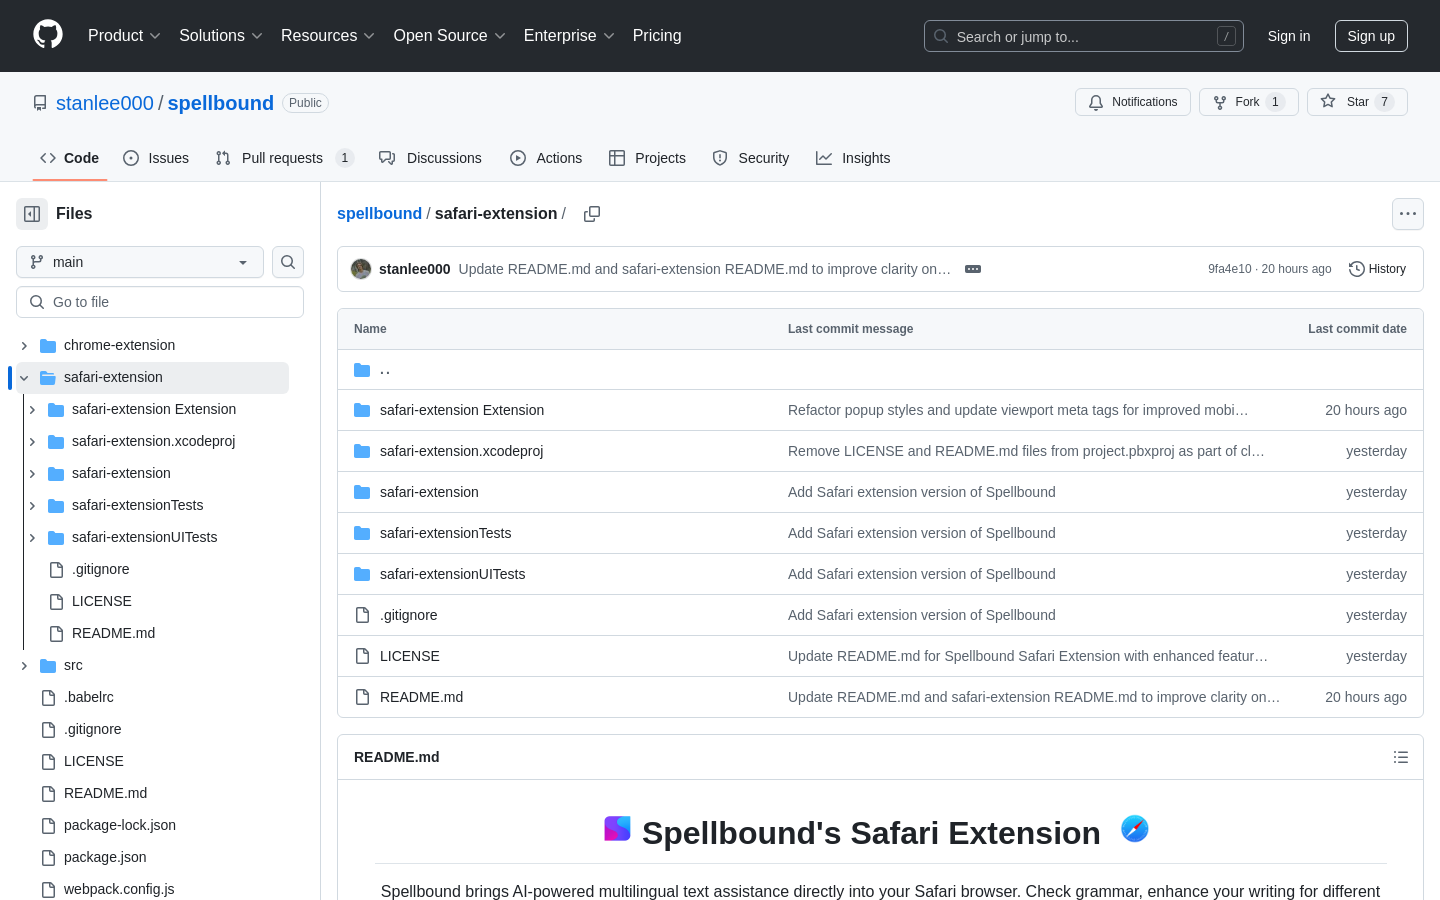Focus the Go to file field
The width and height of the screenshot is (1440, 900).
click(x=160, y=302)
